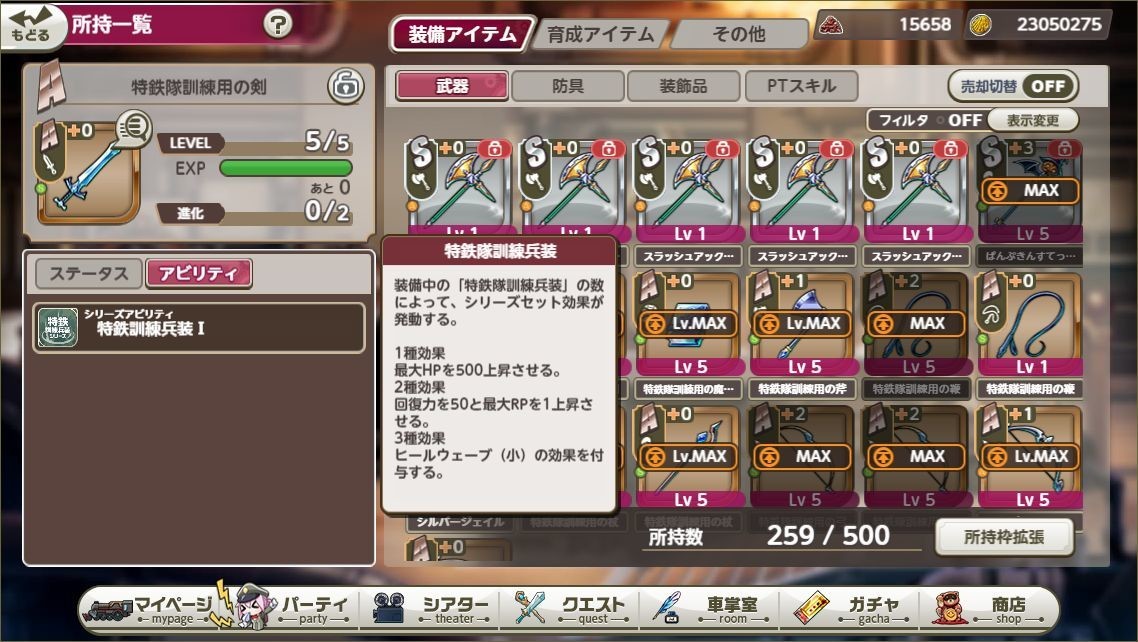This screenshot has height=642, width=1138.
Task: Open クエスト crossed swords icon
Action: pyautogui.click(x=530, y=608)
